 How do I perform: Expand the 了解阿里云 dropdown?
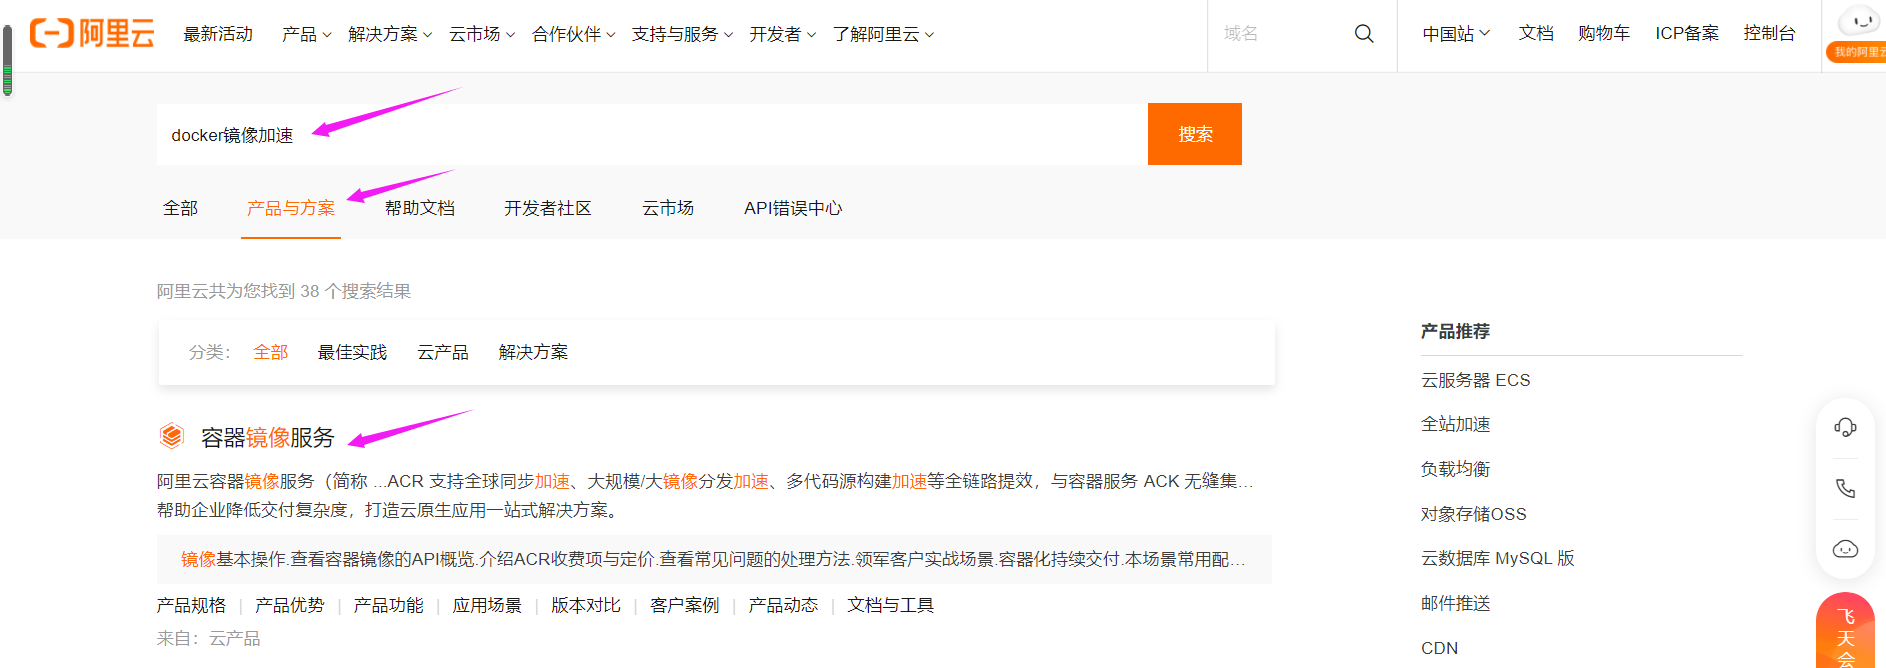(884, 34)
